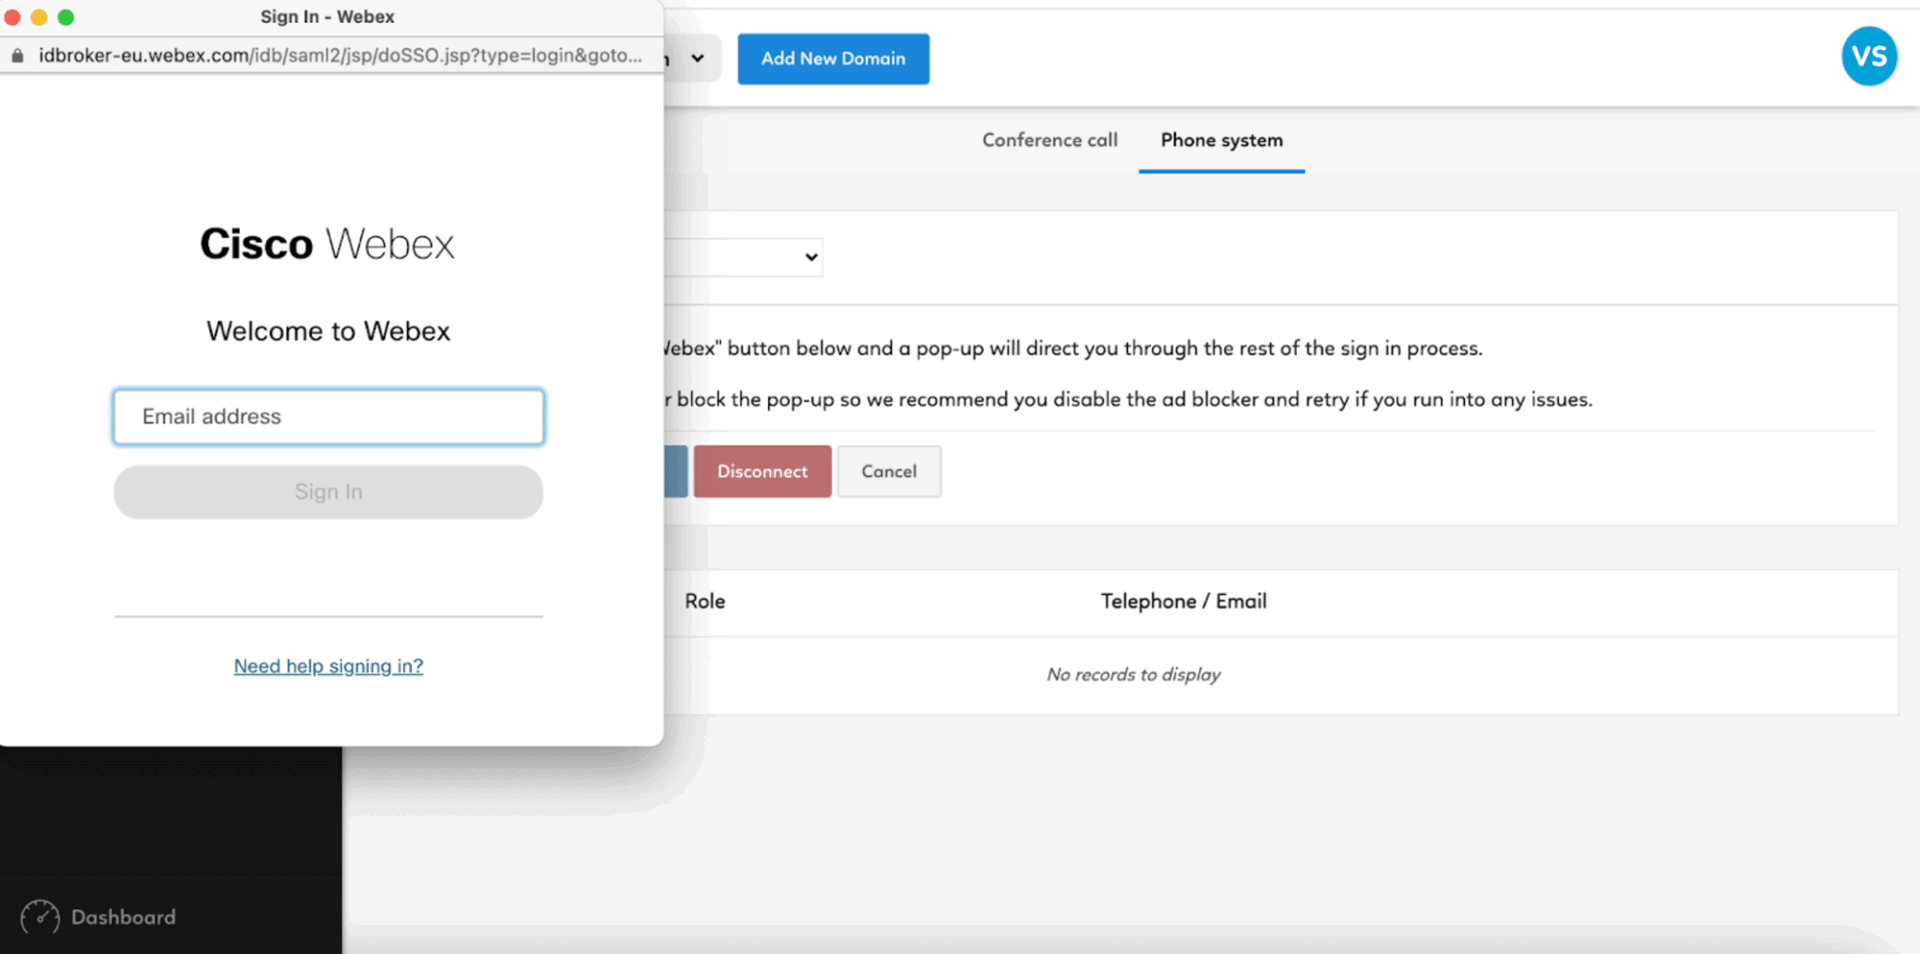Click the Dashboard gauge icon in the sidebar
Screen dimensions: 1920x954
pyautogui.click(x=40, y=917)
